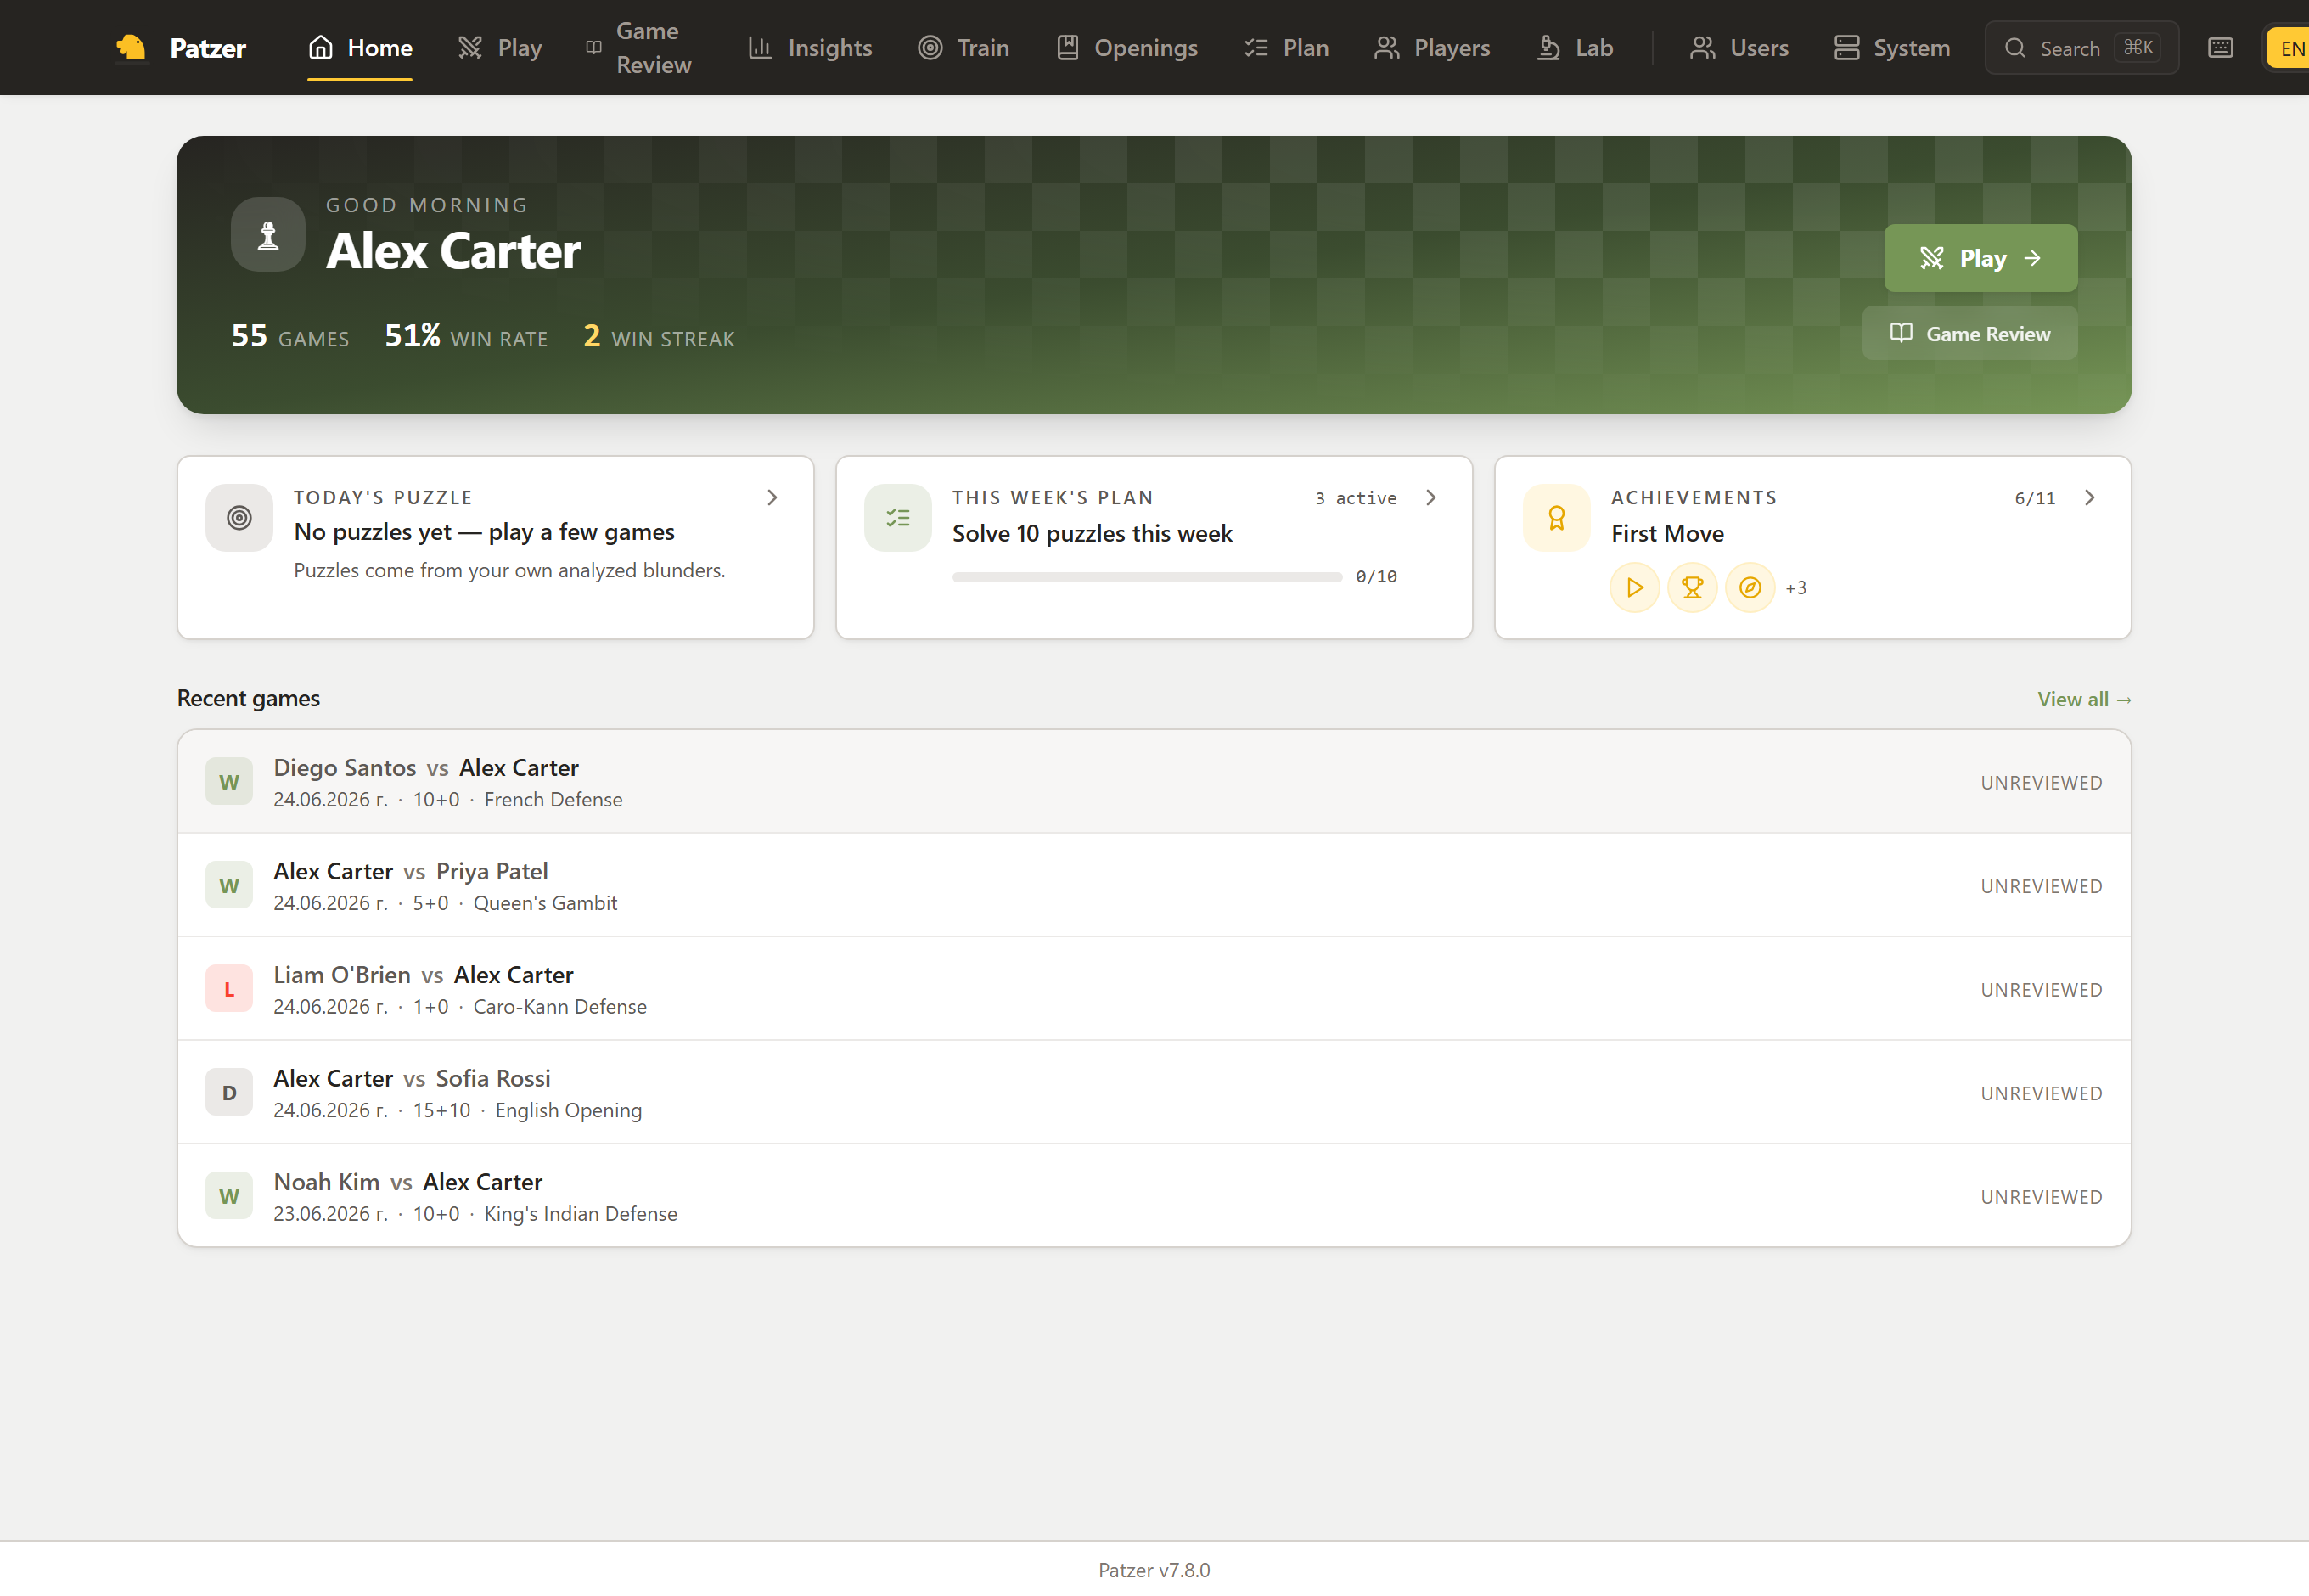The height and width of the screenshot is (1596, 2309).
Task: Click the compass achievement badge
Action: coord(1750,588)
